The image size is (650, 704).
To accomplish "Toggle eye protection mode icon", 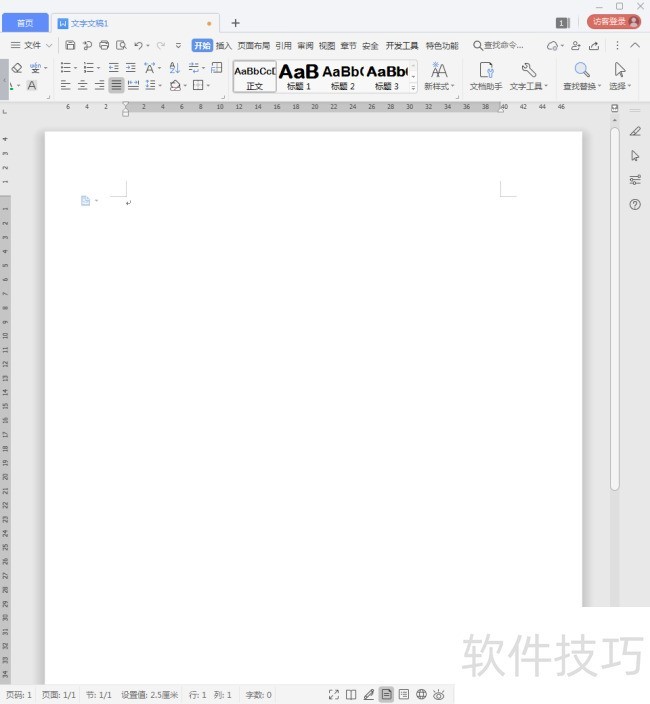I will point(439,695).
